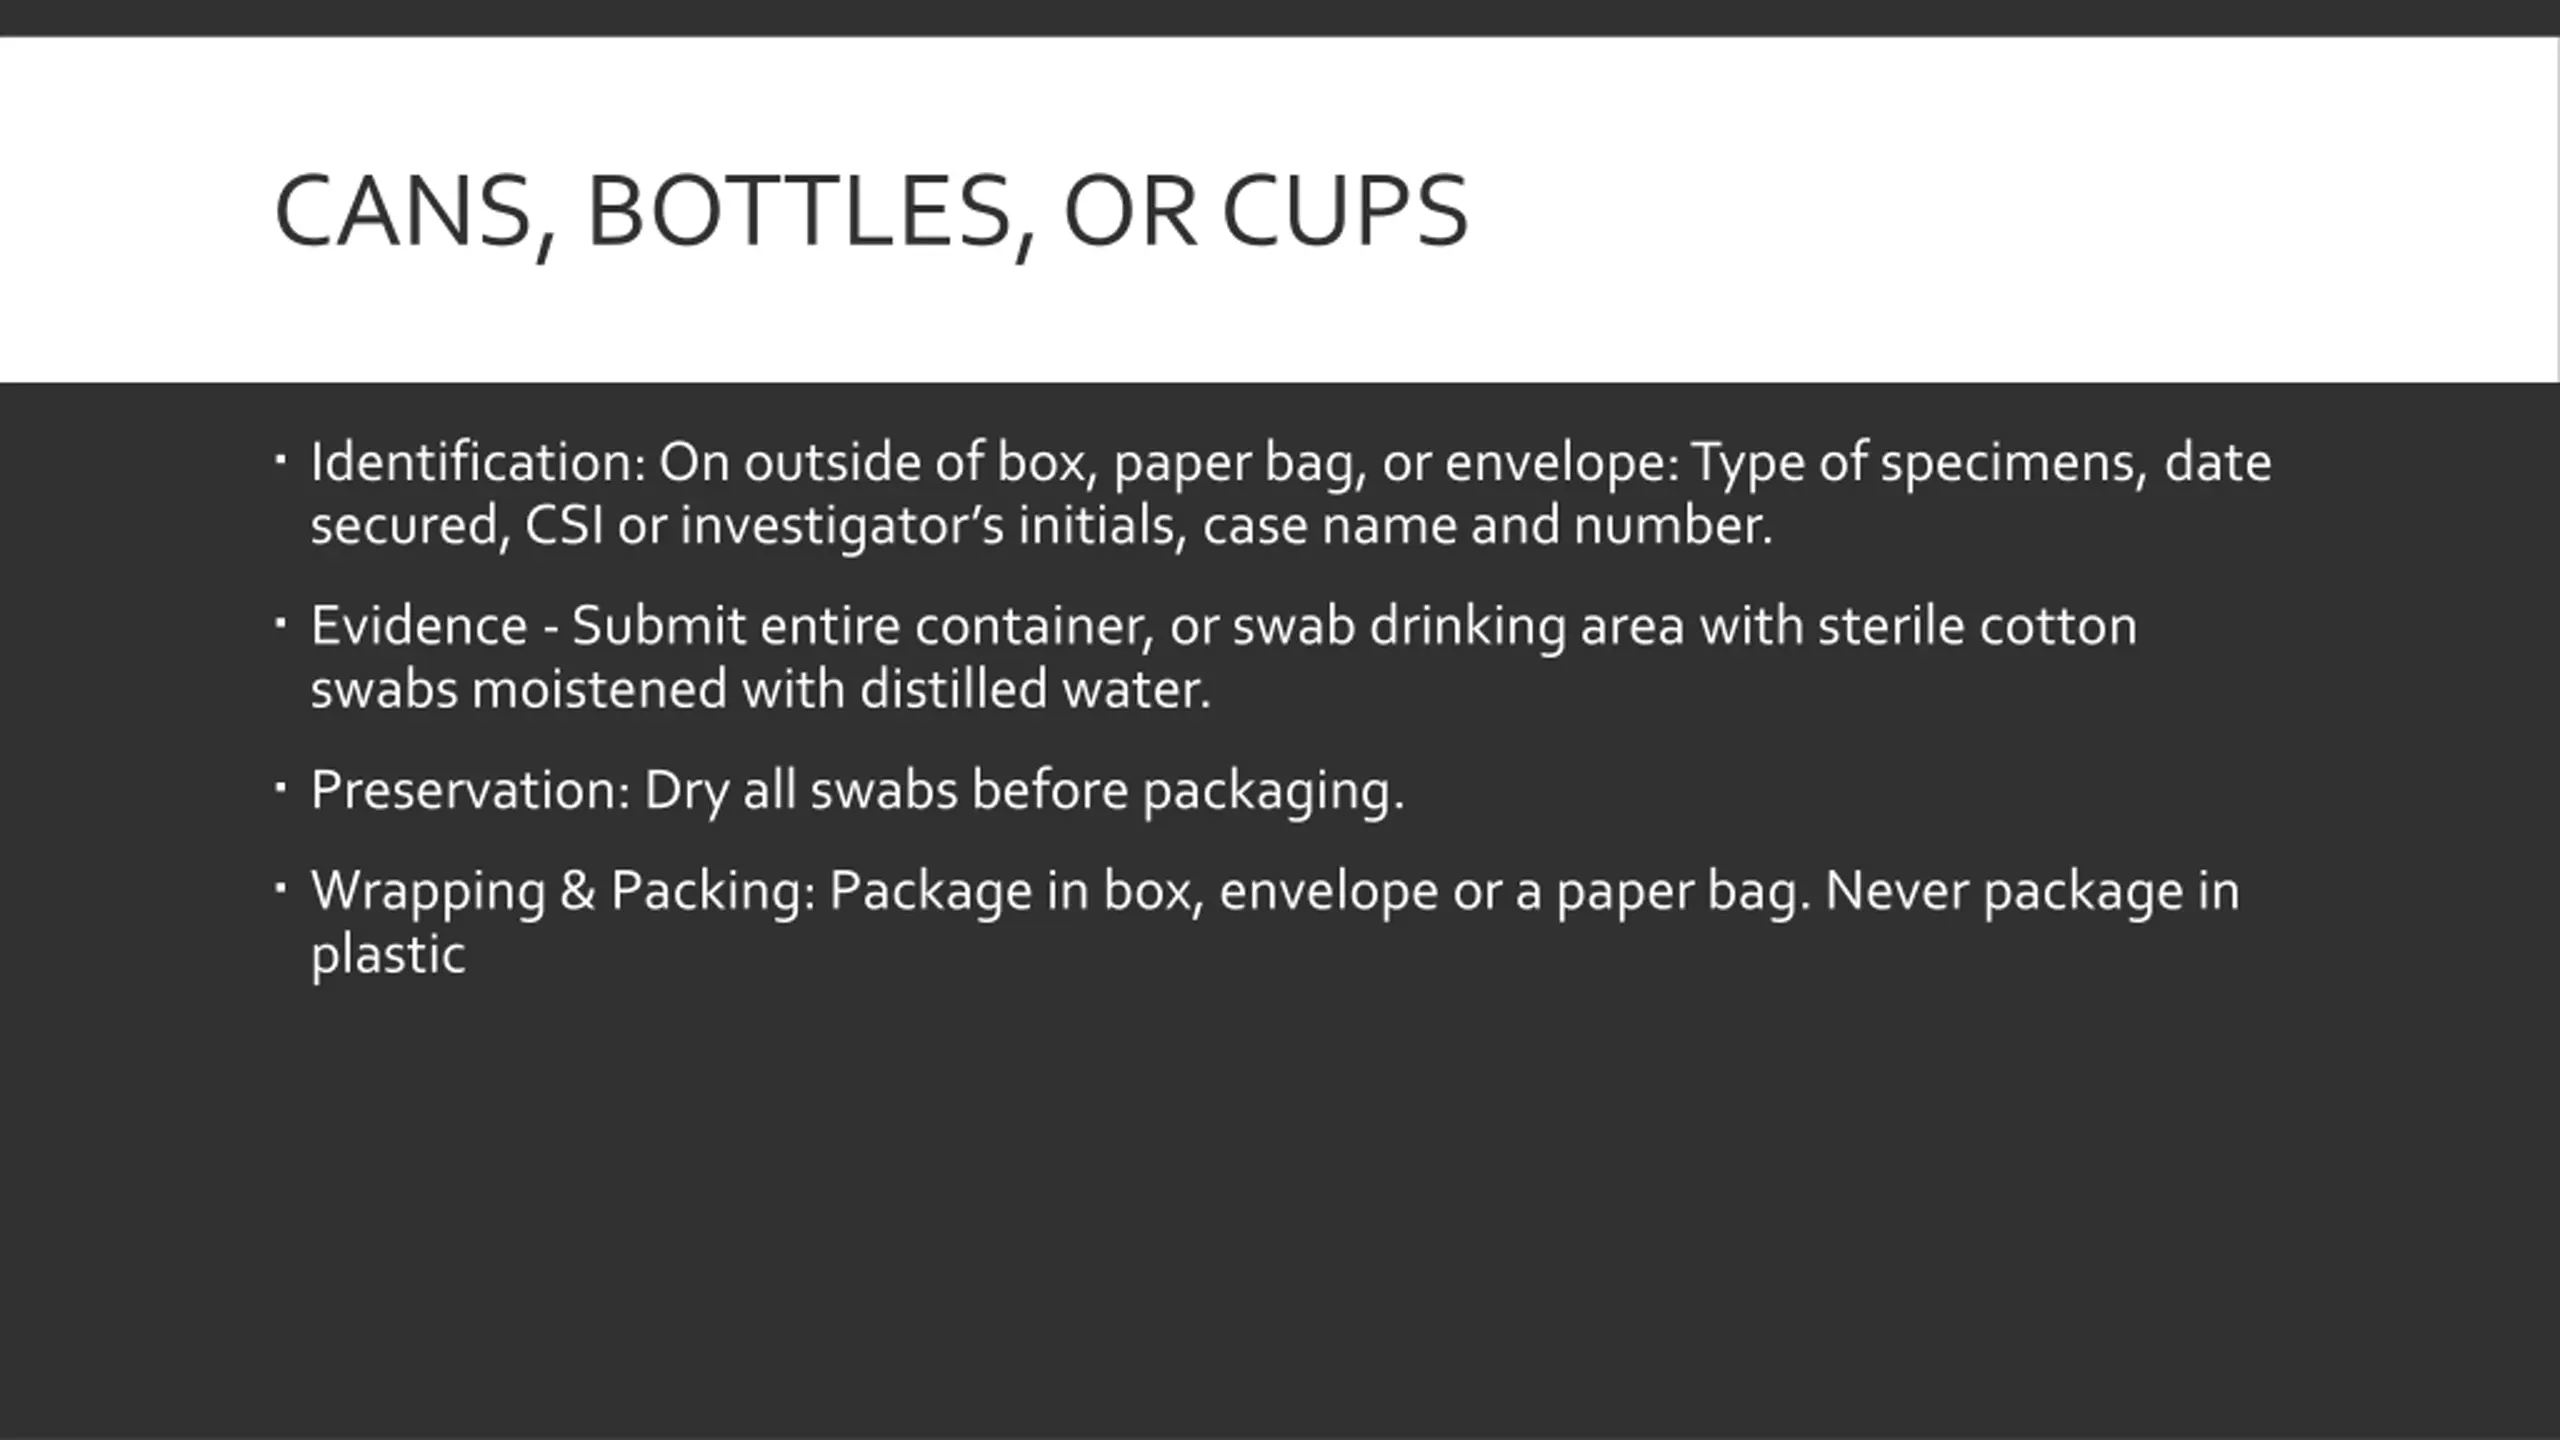Click the dark top border bar
The image size is (2560, 1440).
click(1280, 18)
